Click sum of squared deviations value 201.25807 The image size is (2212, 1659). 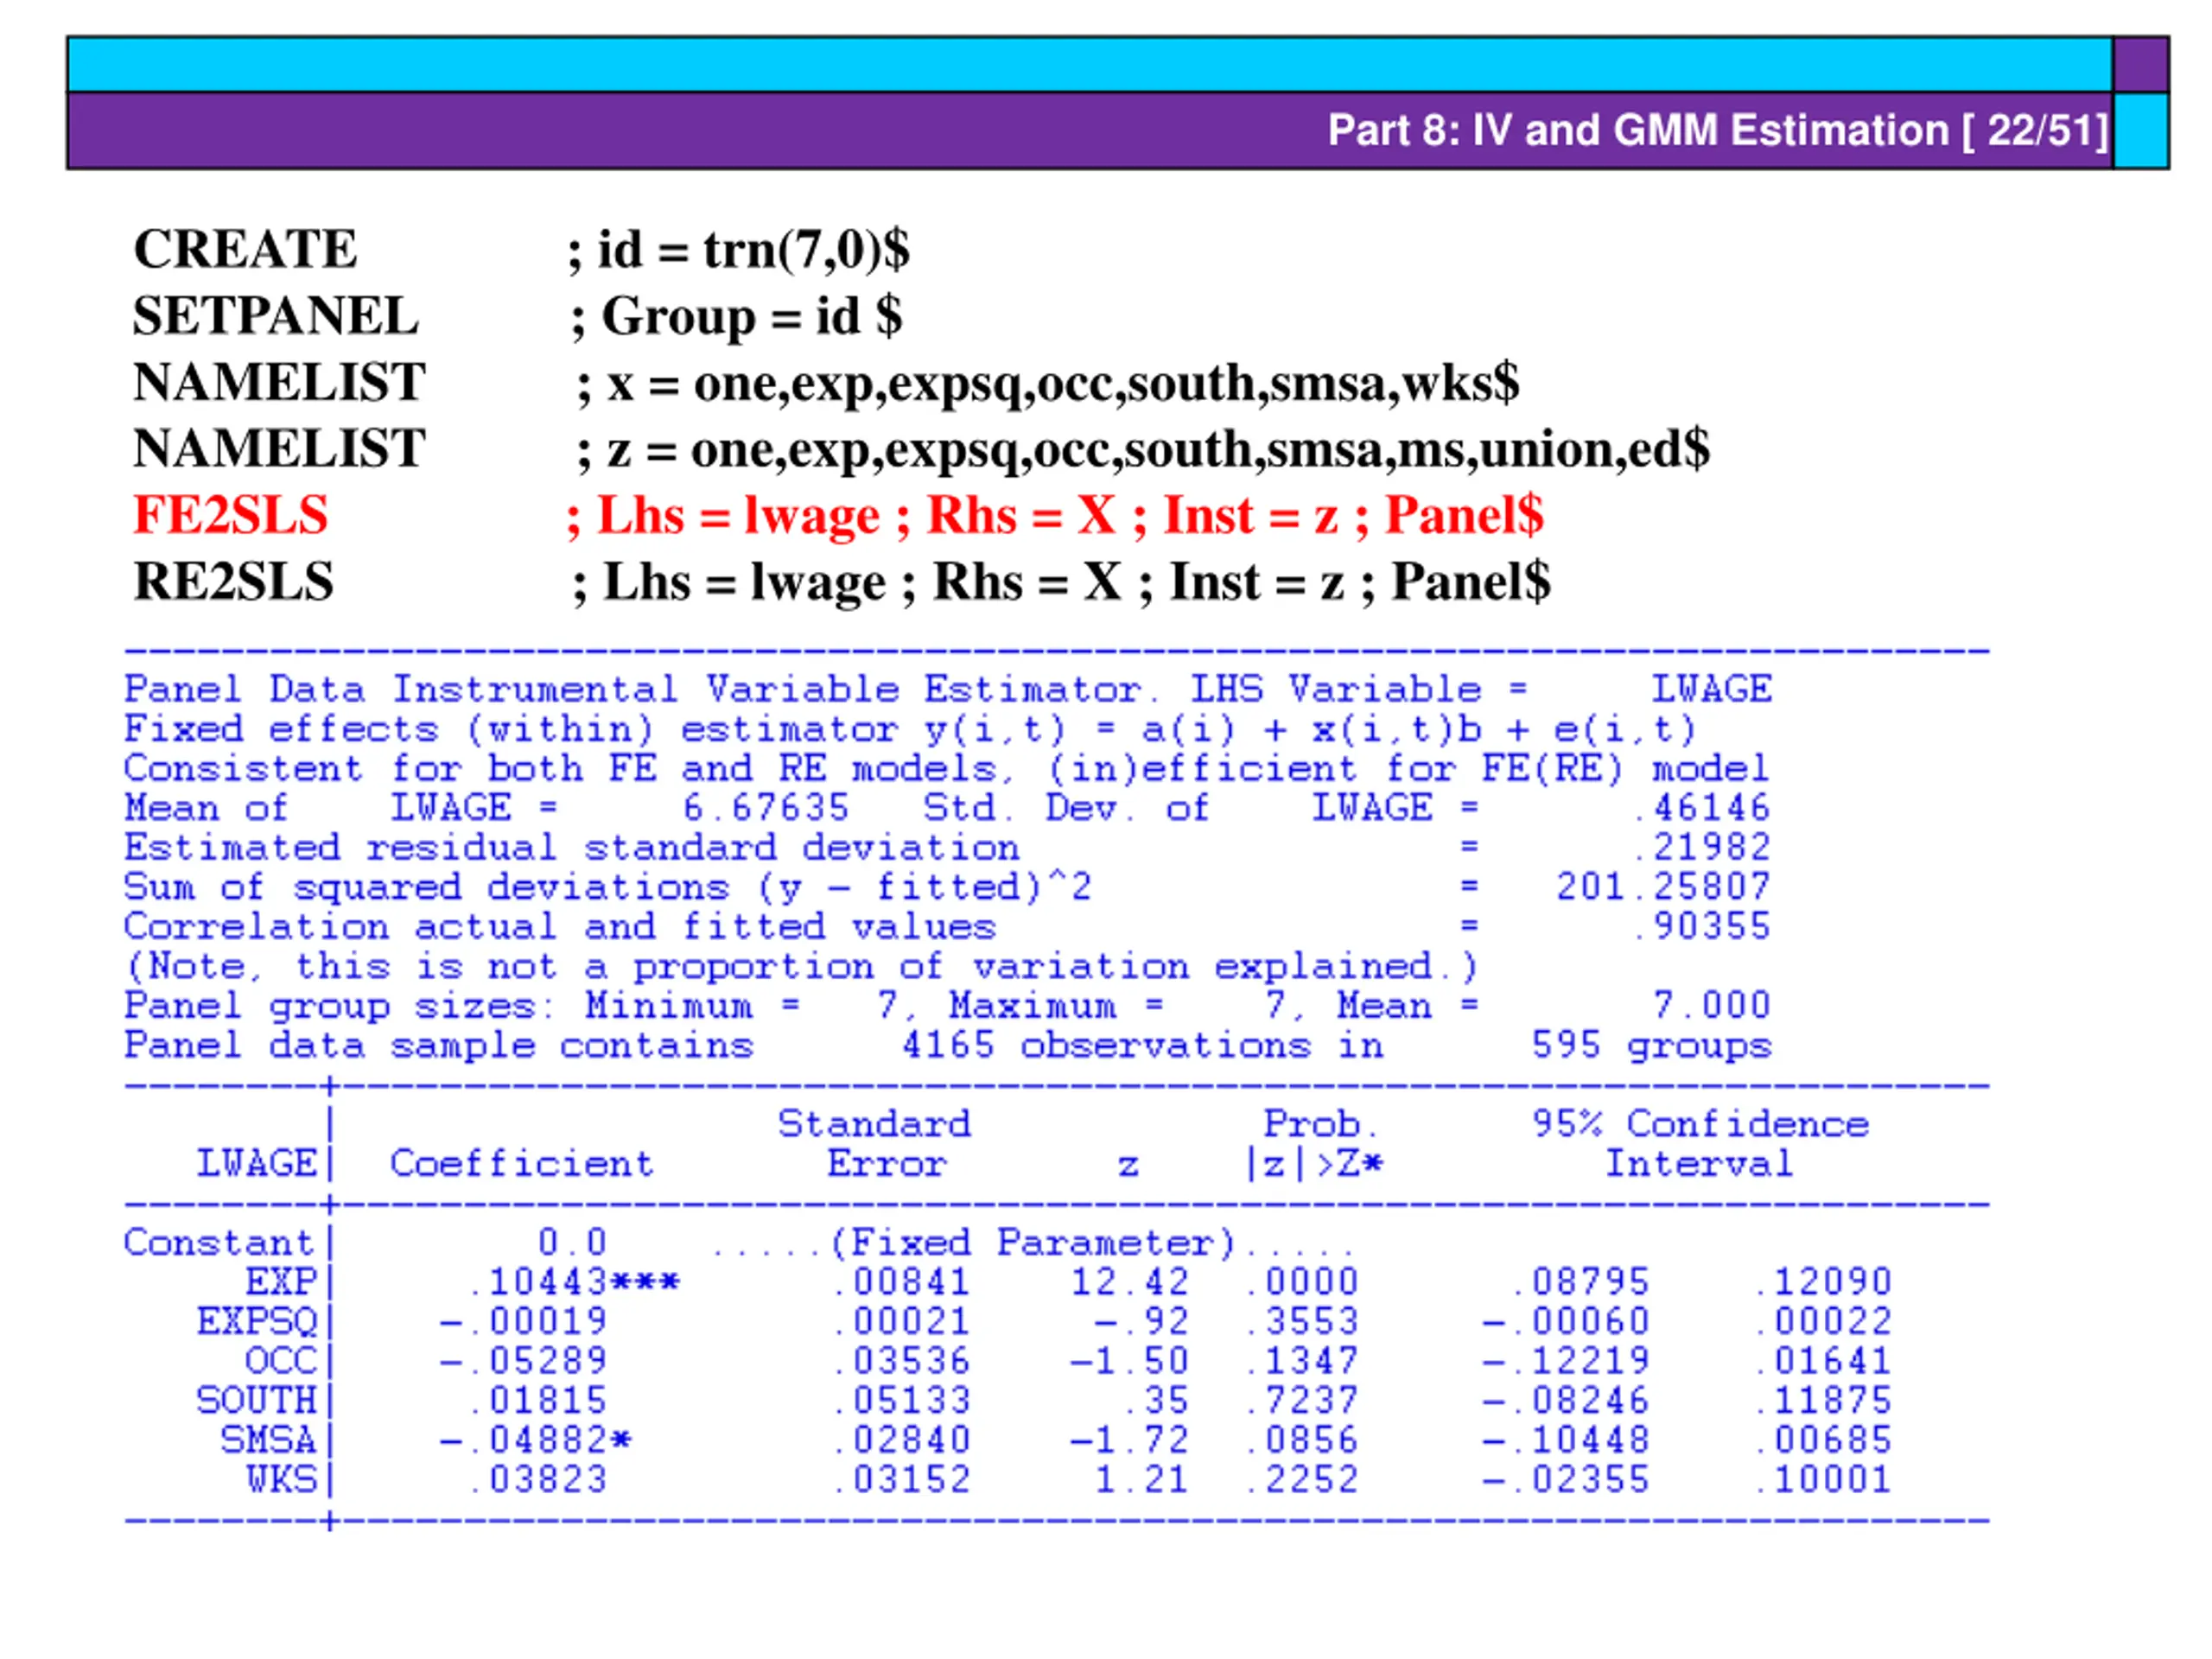pyautogui.click(x=1664, y=887)
